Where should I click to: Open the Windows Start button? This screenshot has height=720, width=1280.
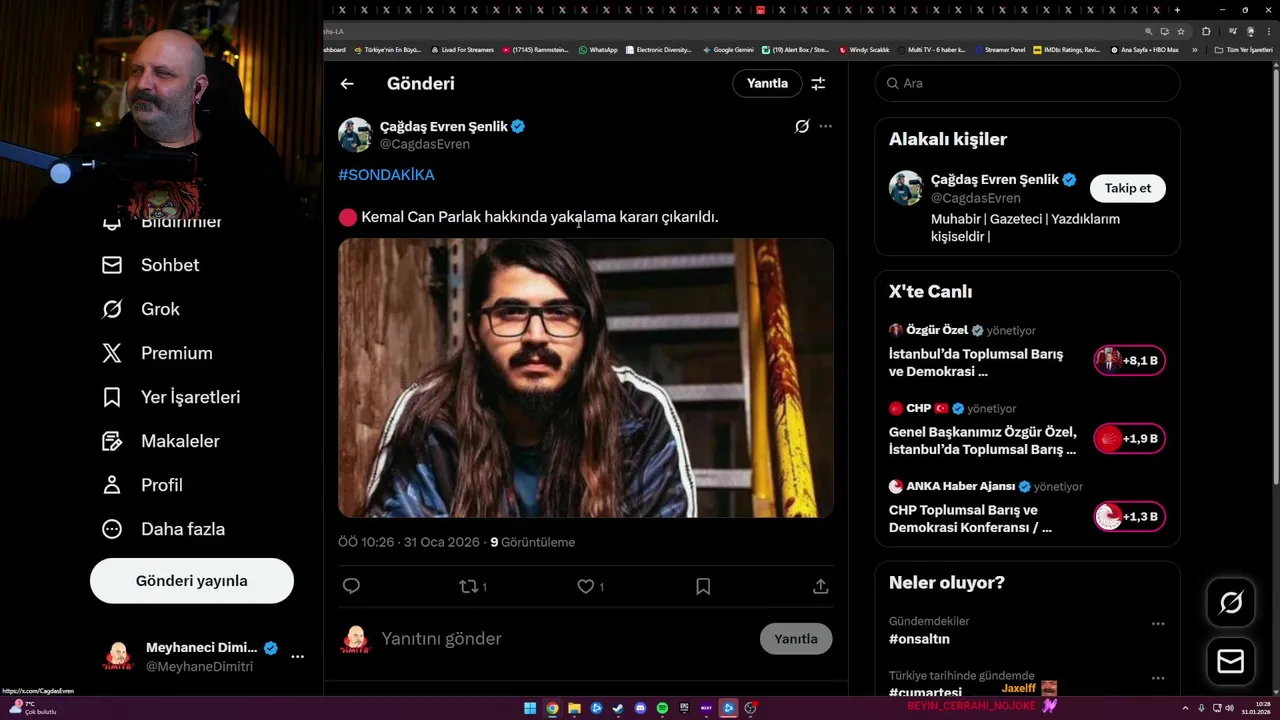pos(530,708)
